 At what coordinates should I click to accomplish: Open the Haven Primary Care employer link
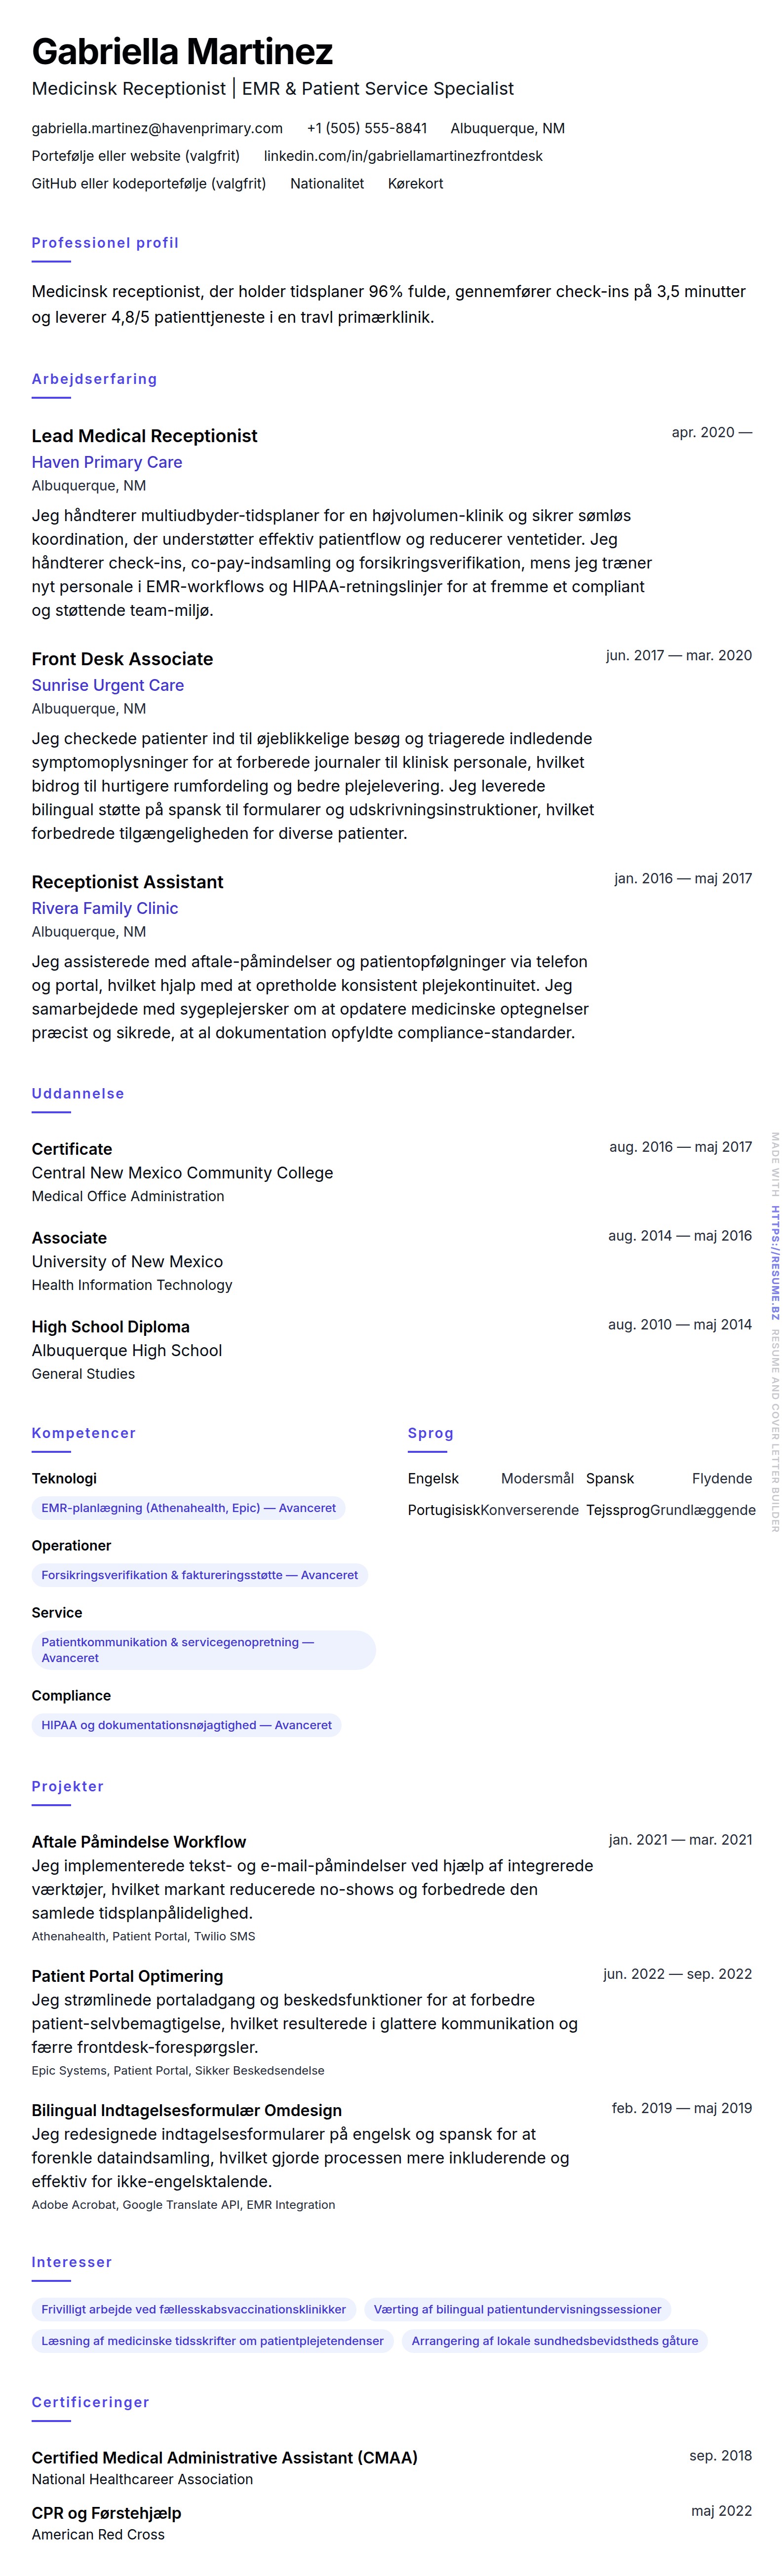click(x=106, y=462)
